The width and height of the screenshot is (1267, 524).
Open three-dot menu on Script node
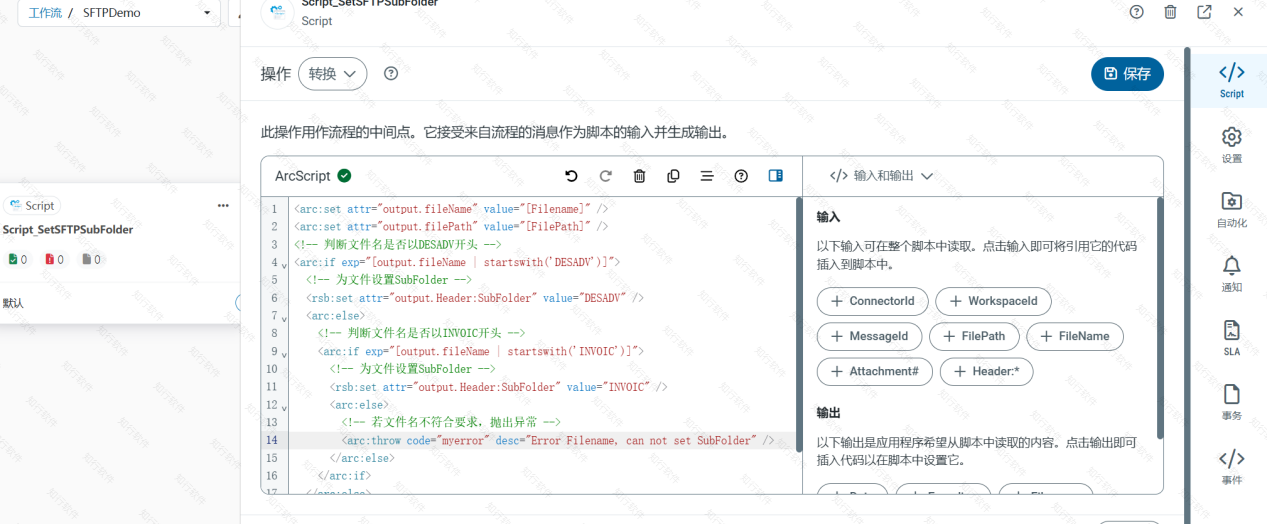pyautogui.click(x=223, y=205)
